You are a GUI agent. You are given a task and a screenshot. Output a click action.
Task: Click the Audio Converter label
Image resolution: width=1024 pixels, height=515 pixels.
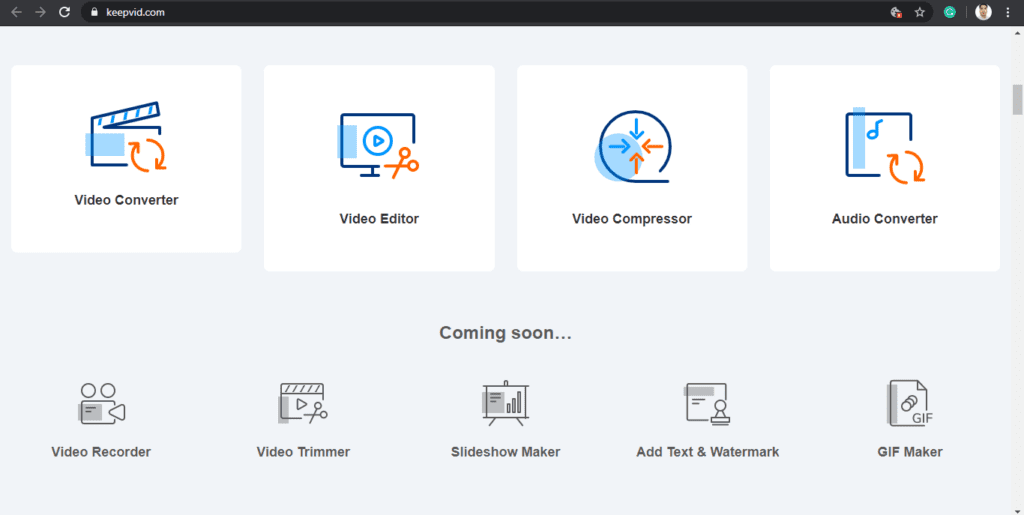tap(885, 219)
